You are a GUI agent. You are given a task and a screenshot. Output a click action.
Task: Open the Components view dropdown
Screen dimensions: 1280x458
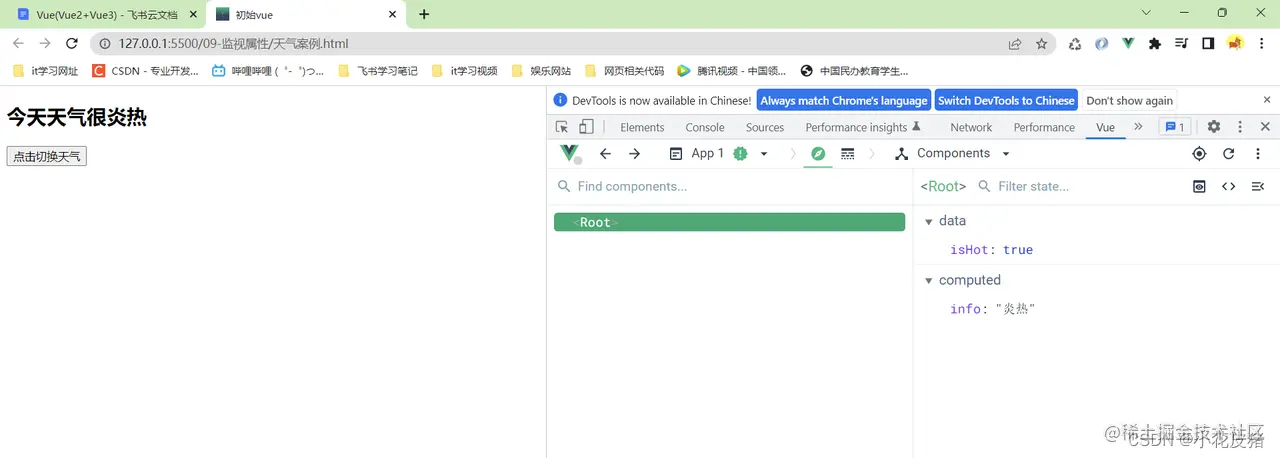point(952,154)
